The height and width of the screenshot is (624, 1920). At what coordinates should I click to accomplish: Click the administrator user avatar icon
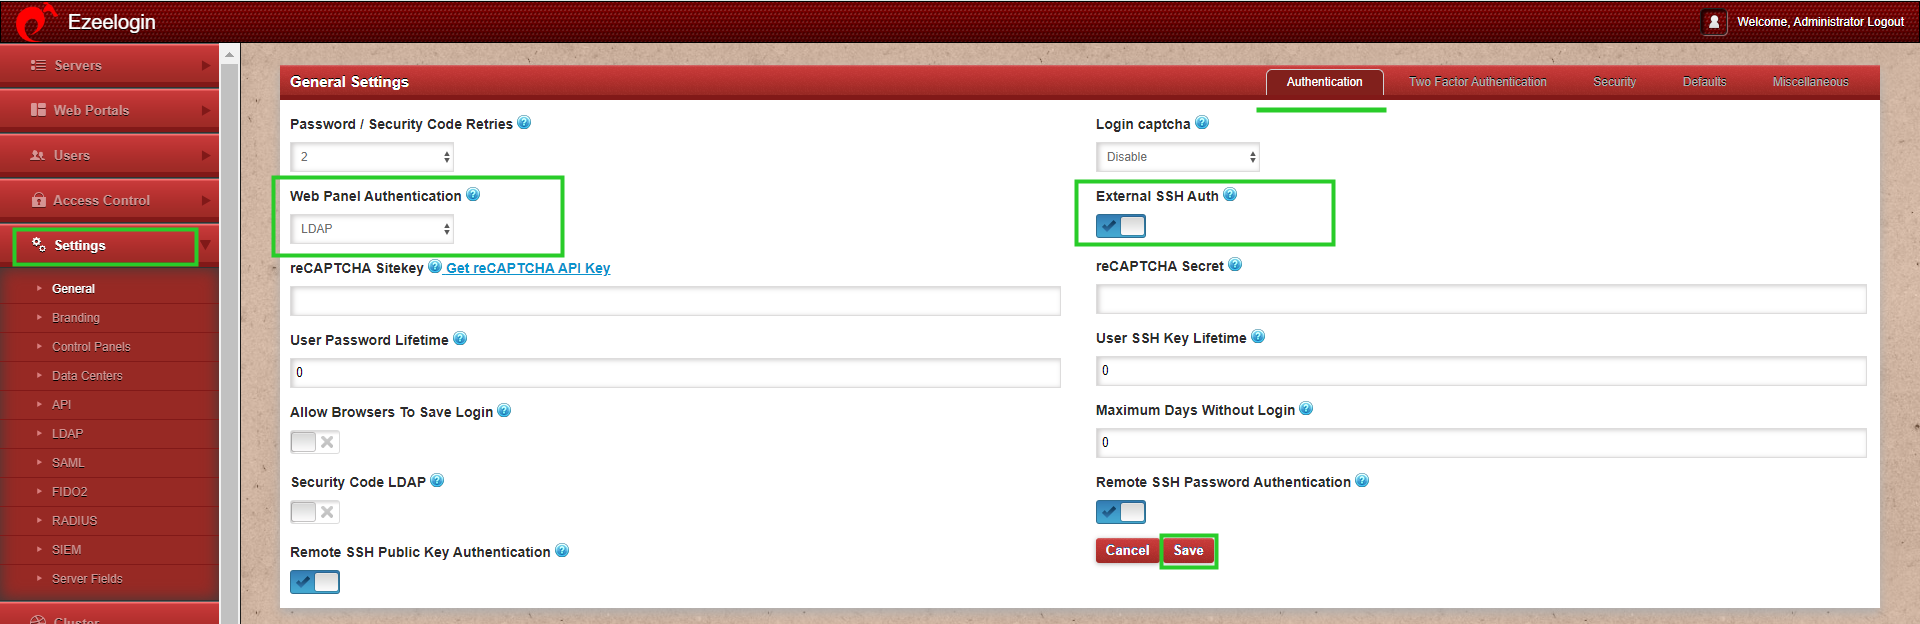tap(1714, 21)
